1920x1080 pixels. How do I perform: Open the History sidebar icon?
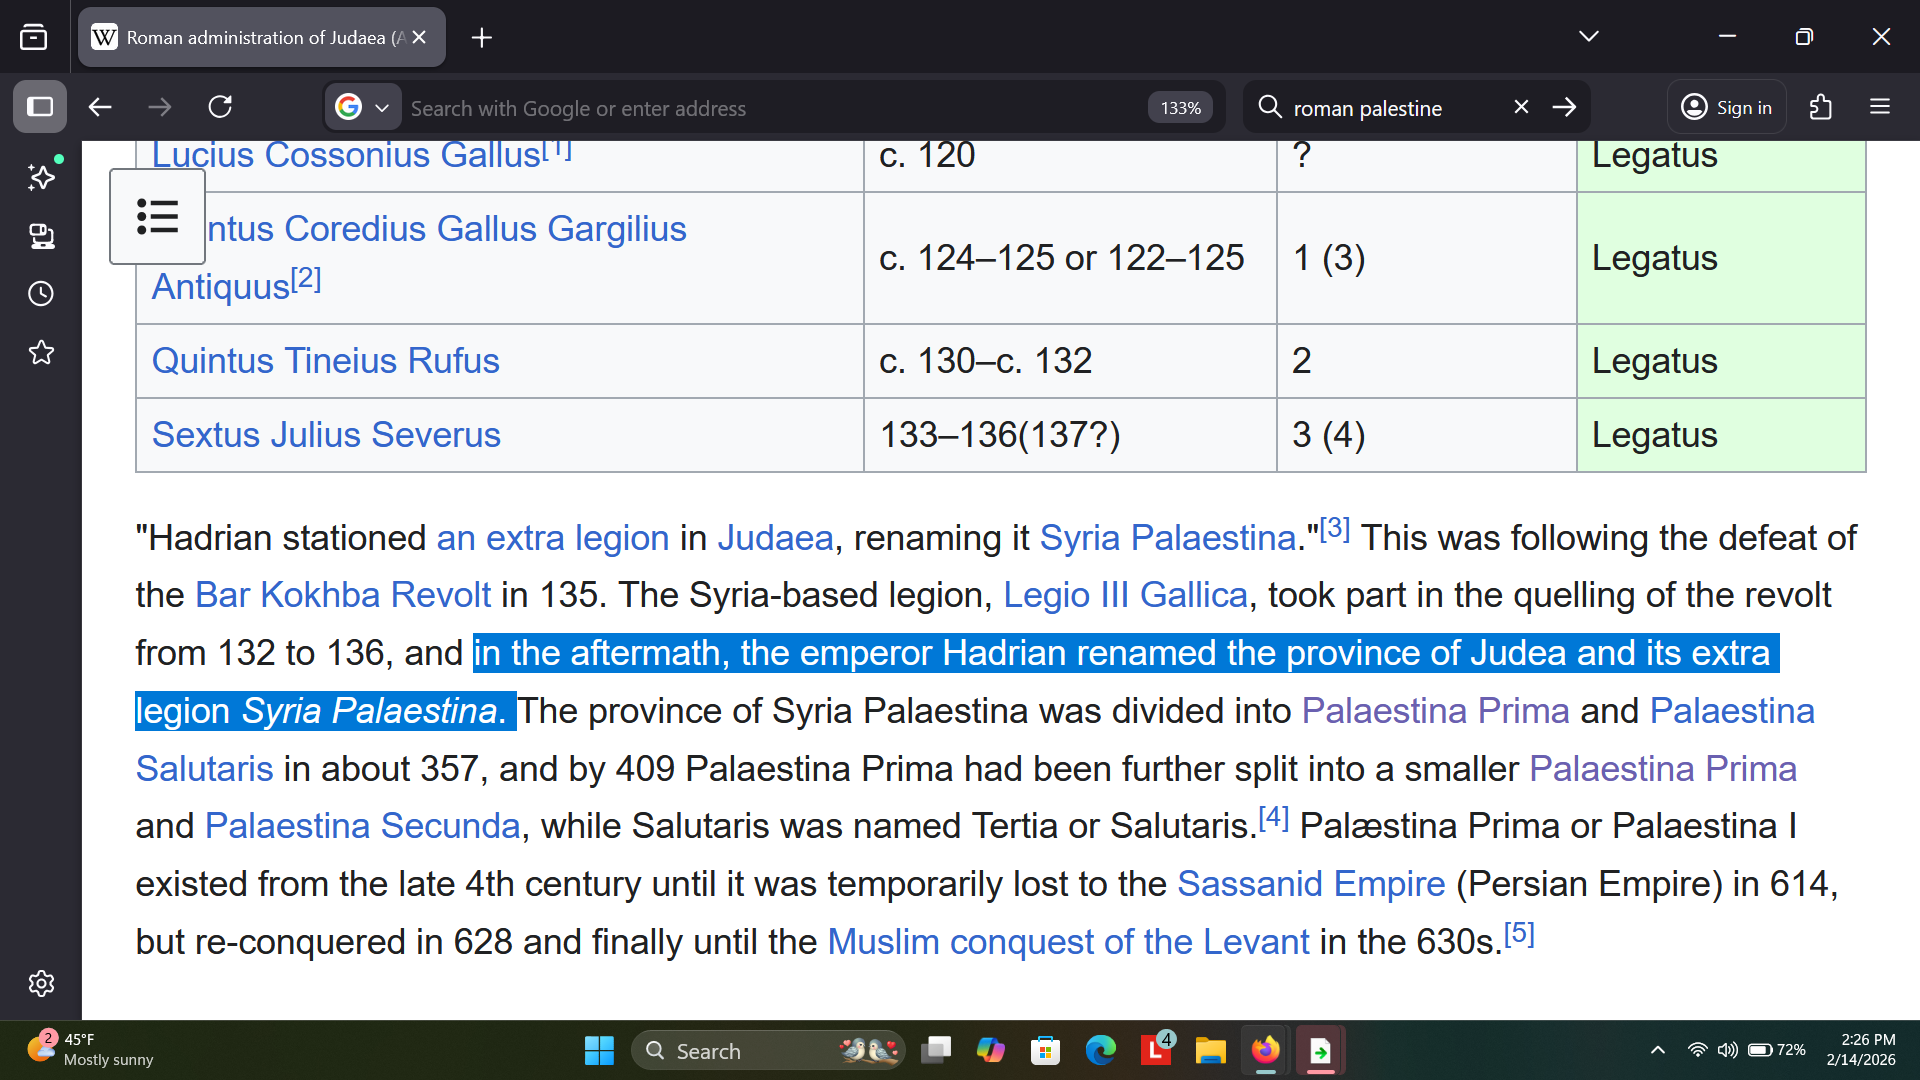coord(41,294)
